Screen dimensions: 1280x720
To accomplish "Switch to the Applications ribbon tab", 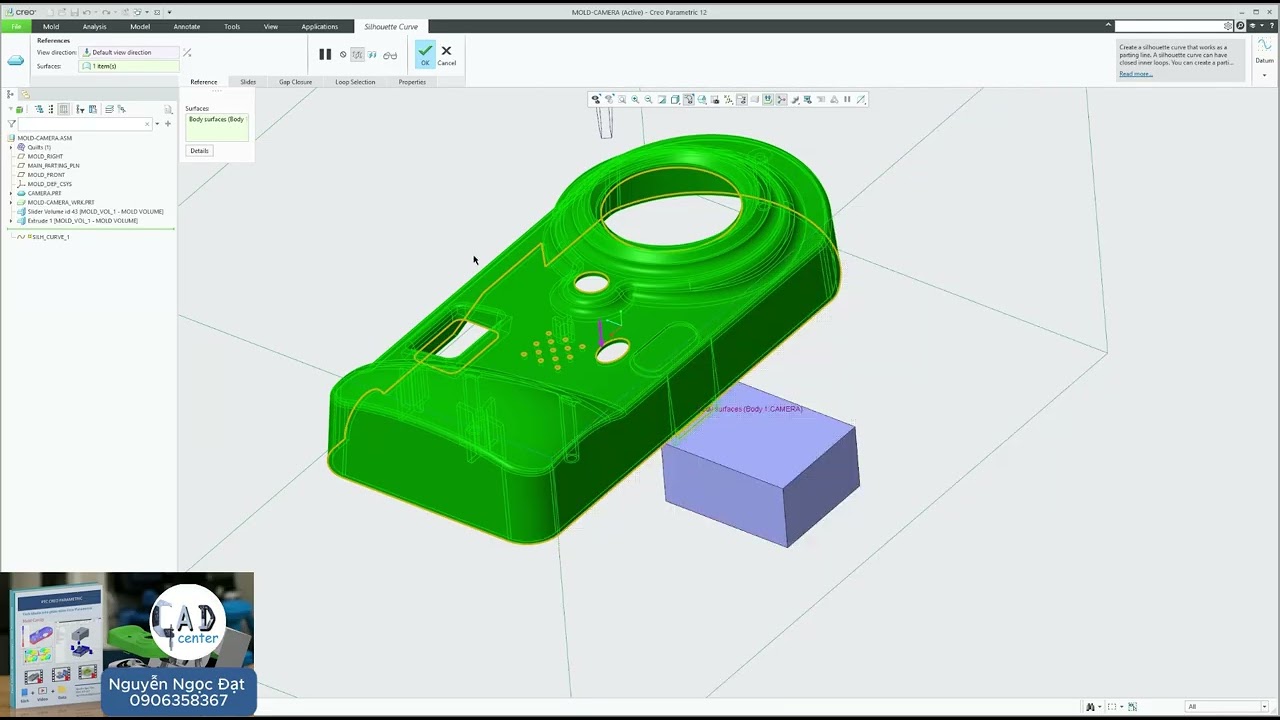I will click(x=320, y=26).
